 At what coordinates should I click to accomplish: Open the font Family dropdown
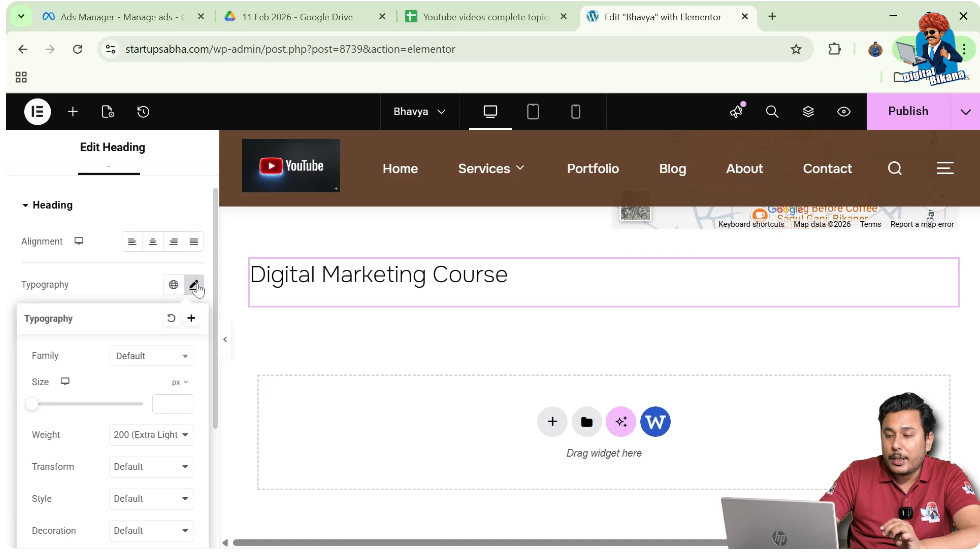point(151,356)
